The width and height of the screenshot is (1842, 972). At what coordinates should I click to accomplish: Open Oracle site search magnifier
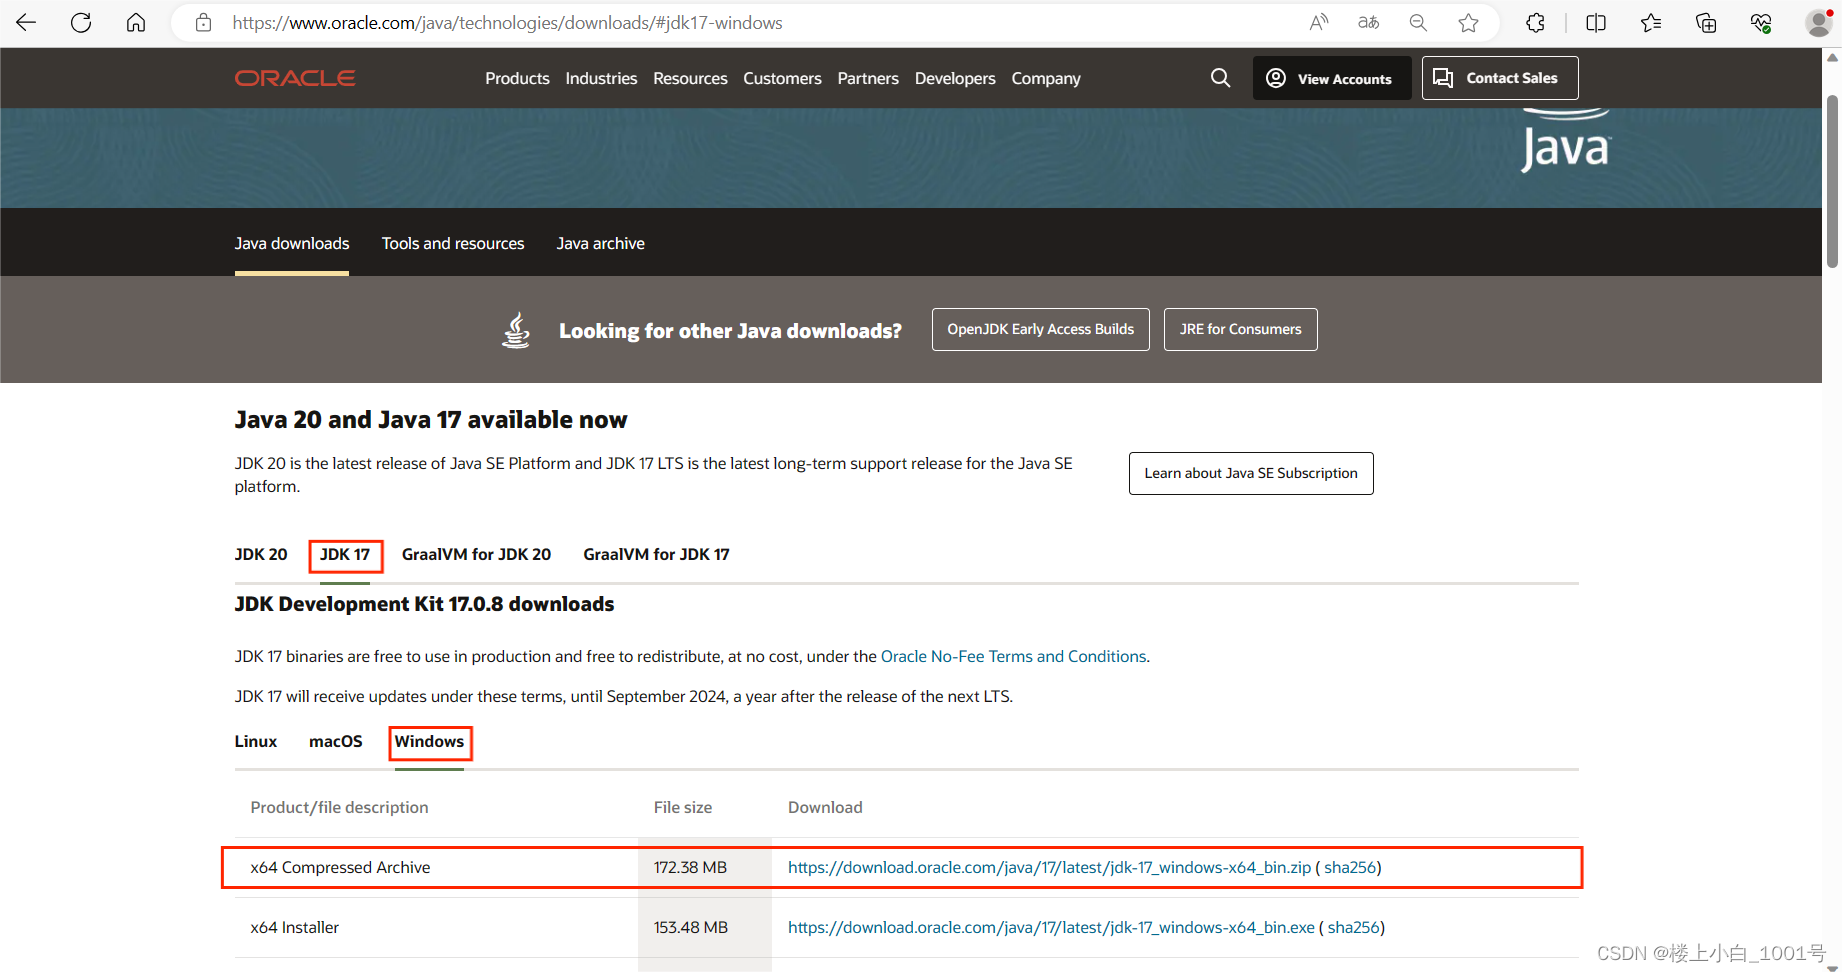[x=1220, y=78]
